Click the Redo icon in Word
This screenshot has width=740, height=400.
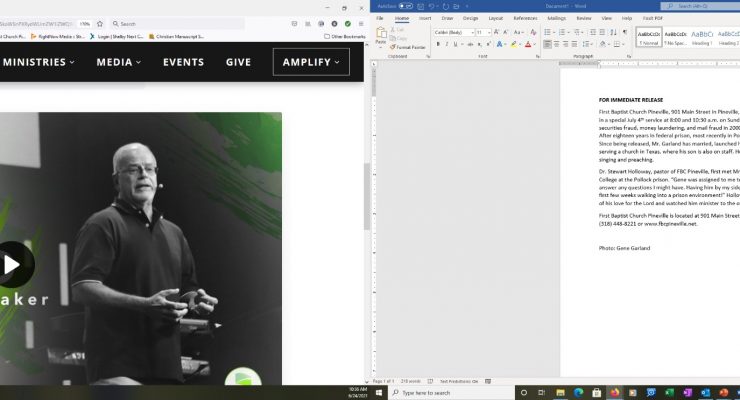(x=445, y=6)
